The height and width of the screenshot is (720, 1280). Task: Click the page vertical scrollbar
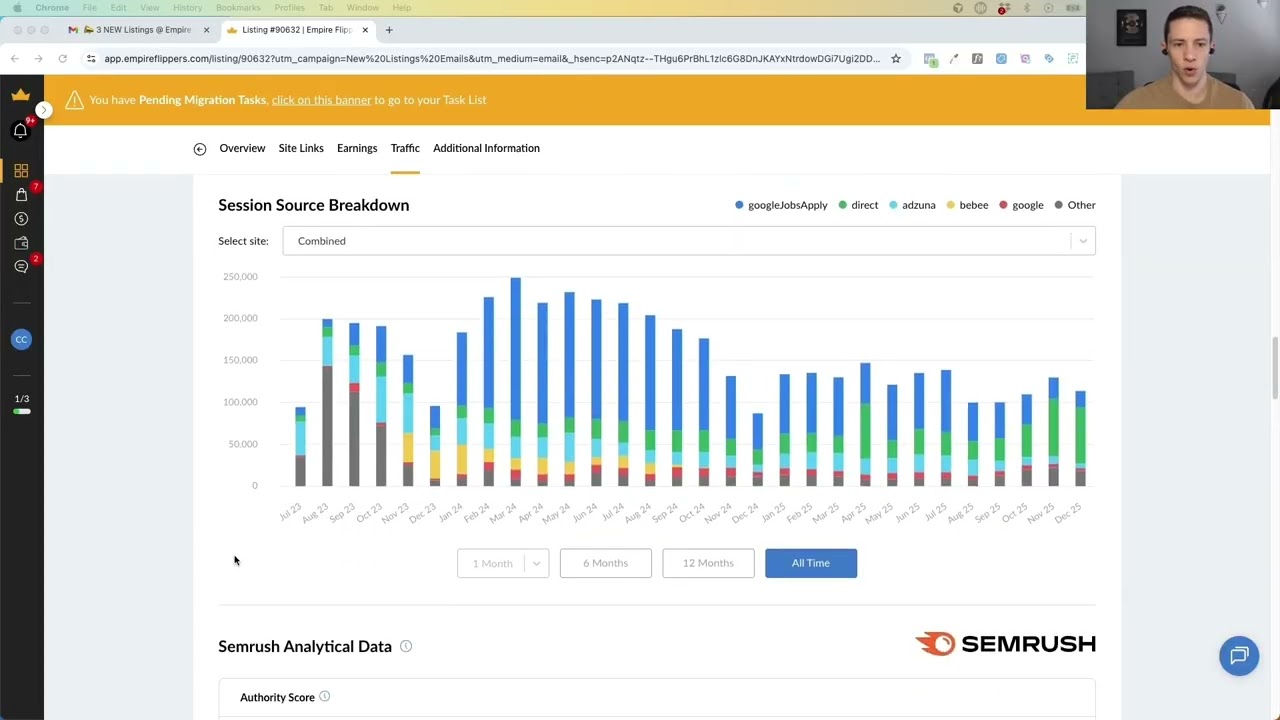[1275, 370]
